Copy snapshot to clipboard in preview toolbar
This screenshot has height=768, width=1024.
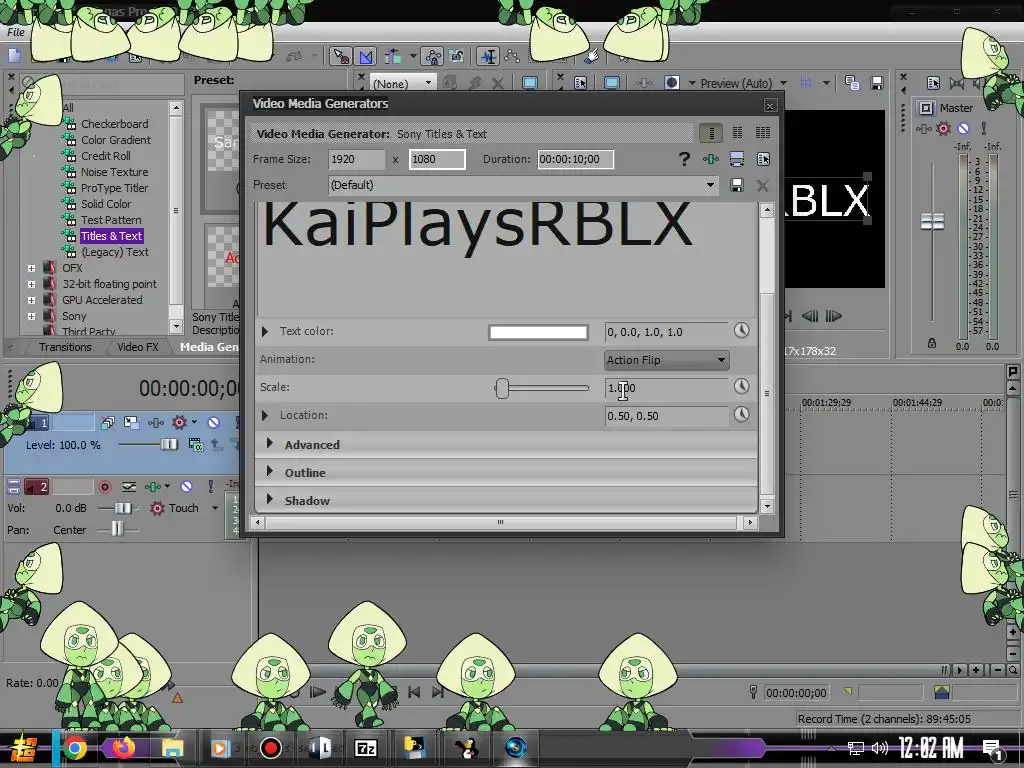click(x=852, y=83)
